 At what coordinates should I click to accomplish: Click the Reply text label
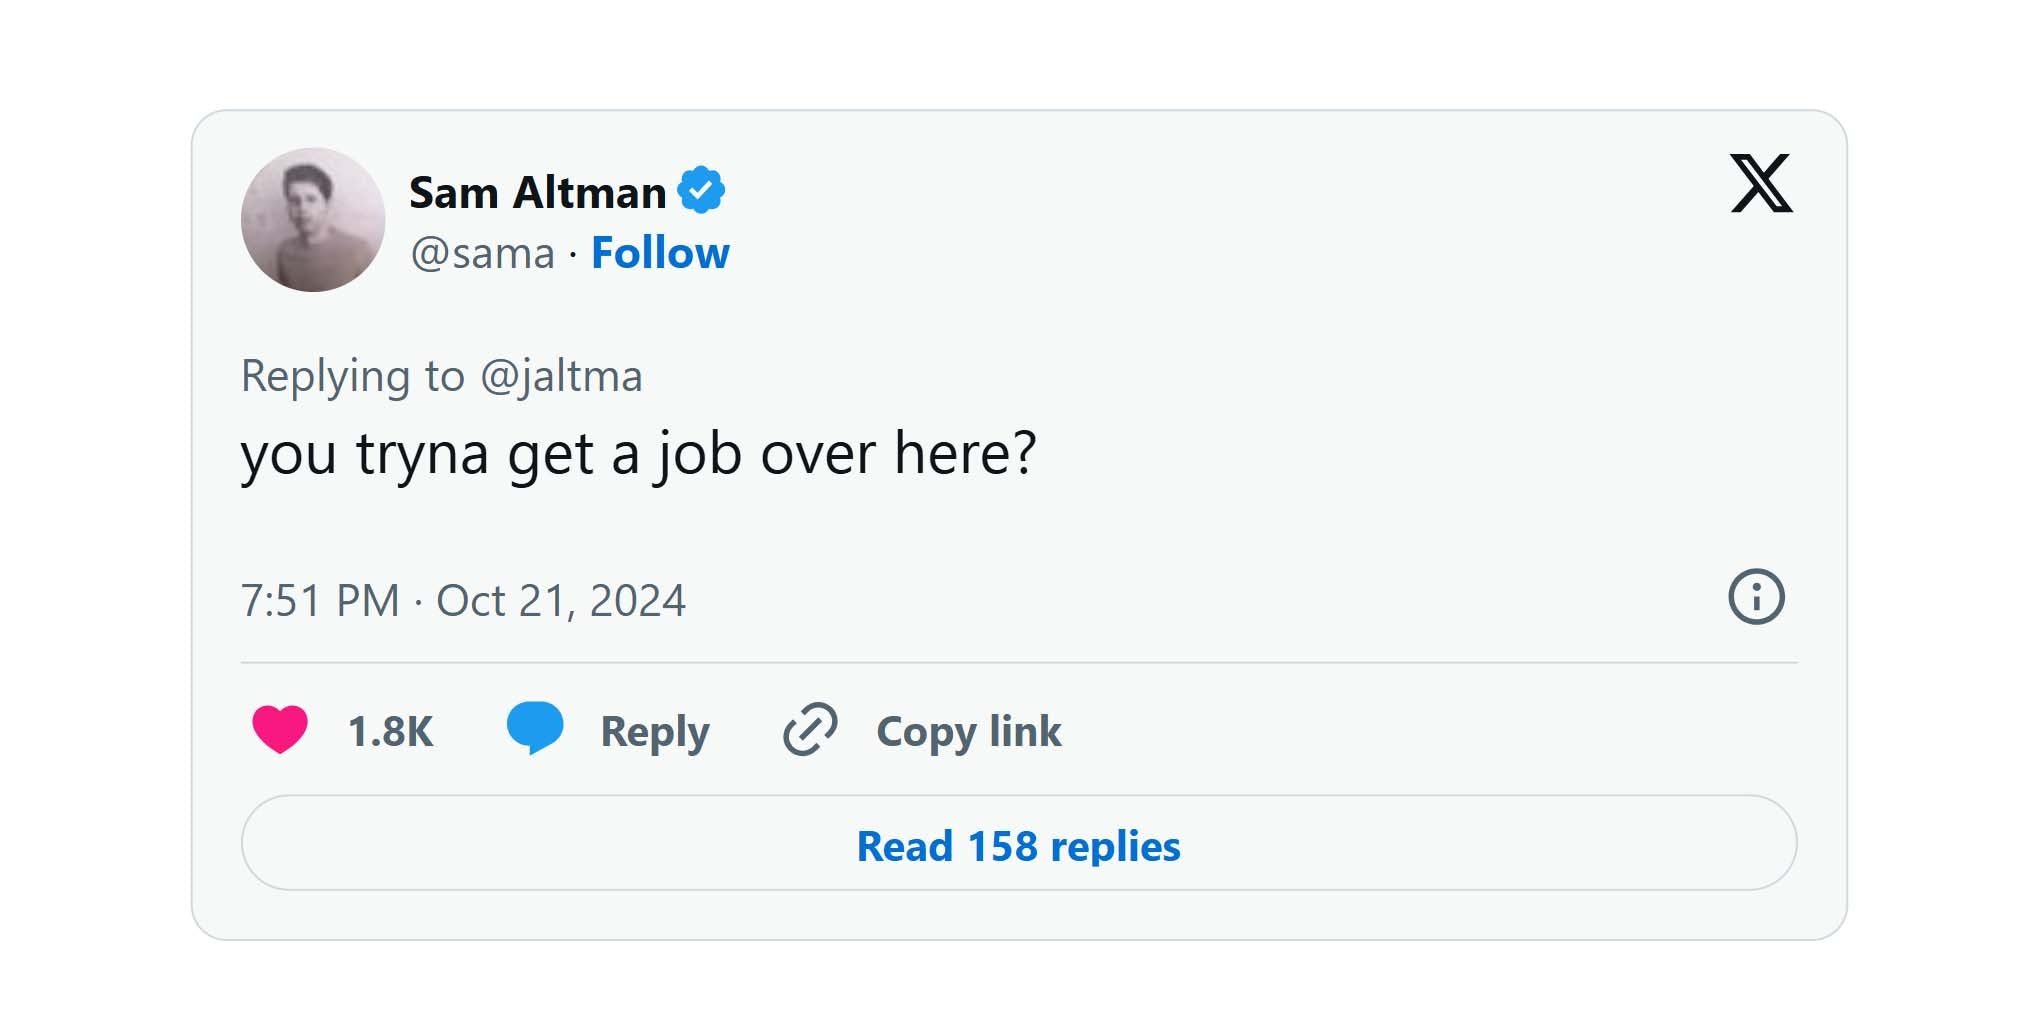coord(655,731)
